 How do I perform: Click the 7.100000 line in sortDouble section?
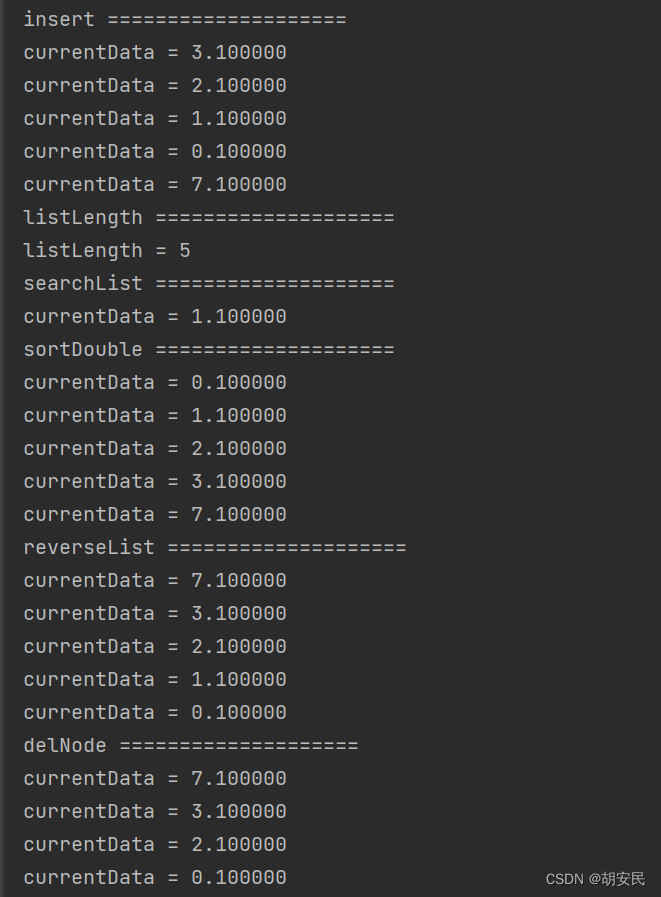[155, 514]
